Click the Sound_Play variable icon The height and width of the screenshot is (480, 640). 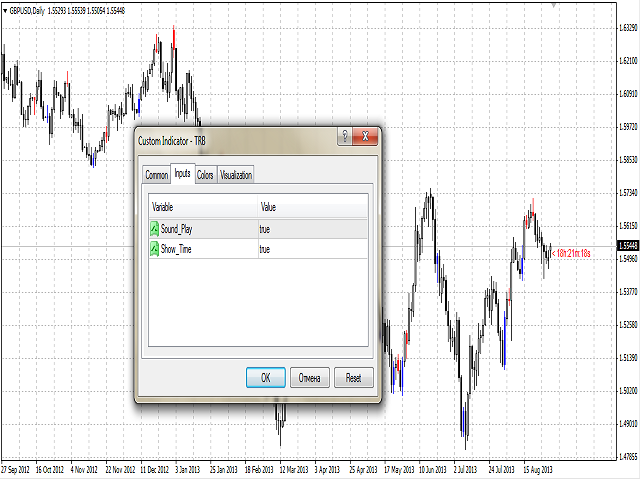154,229
